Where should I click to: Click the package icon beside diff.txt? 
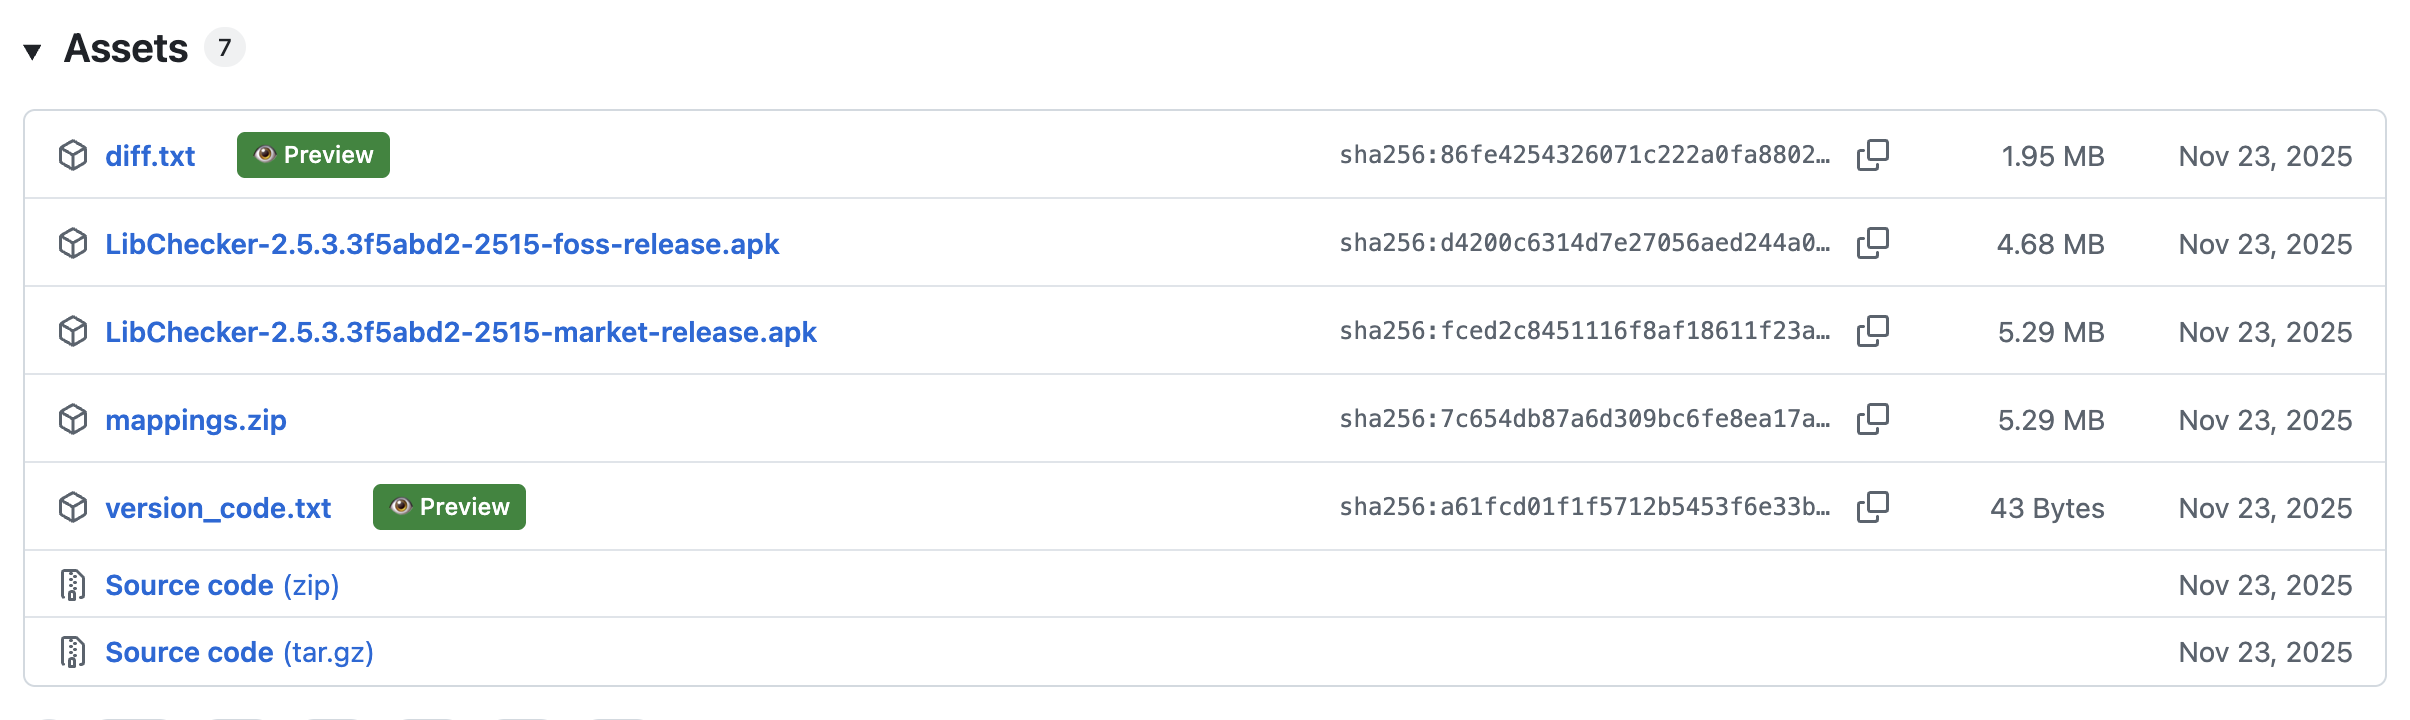73,155
